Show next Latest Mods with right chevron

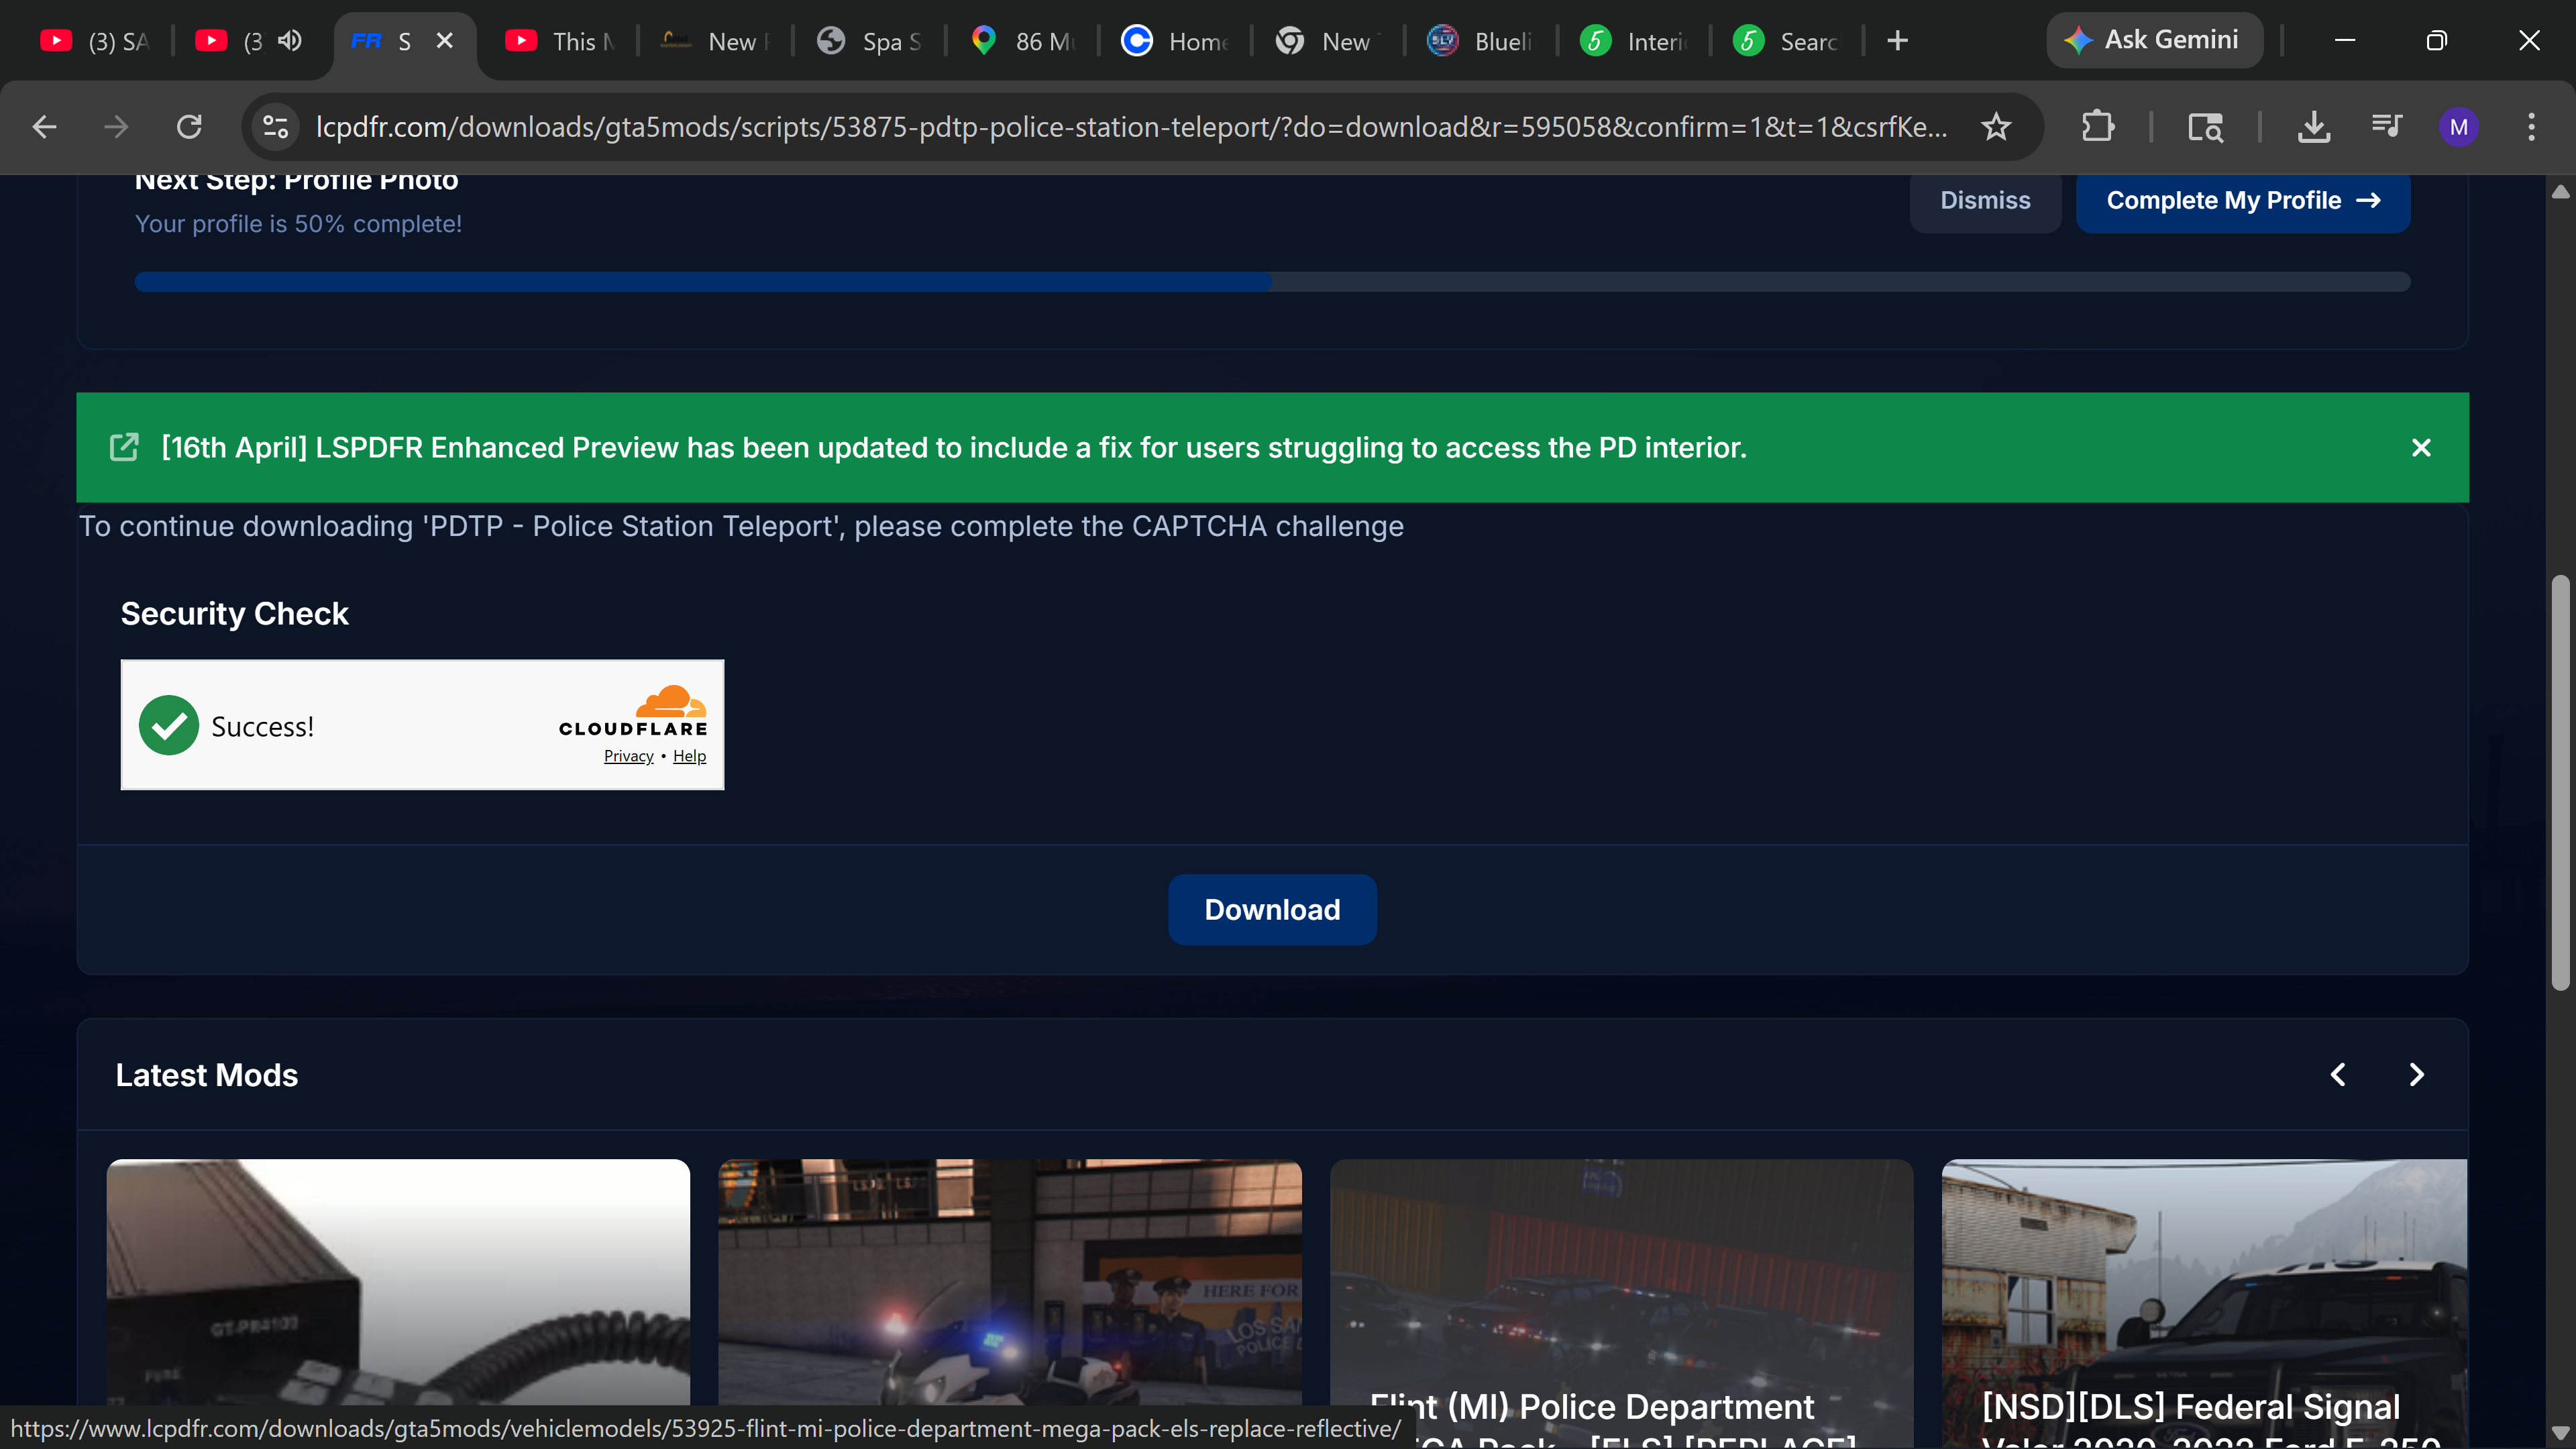click(2416, 1074)
